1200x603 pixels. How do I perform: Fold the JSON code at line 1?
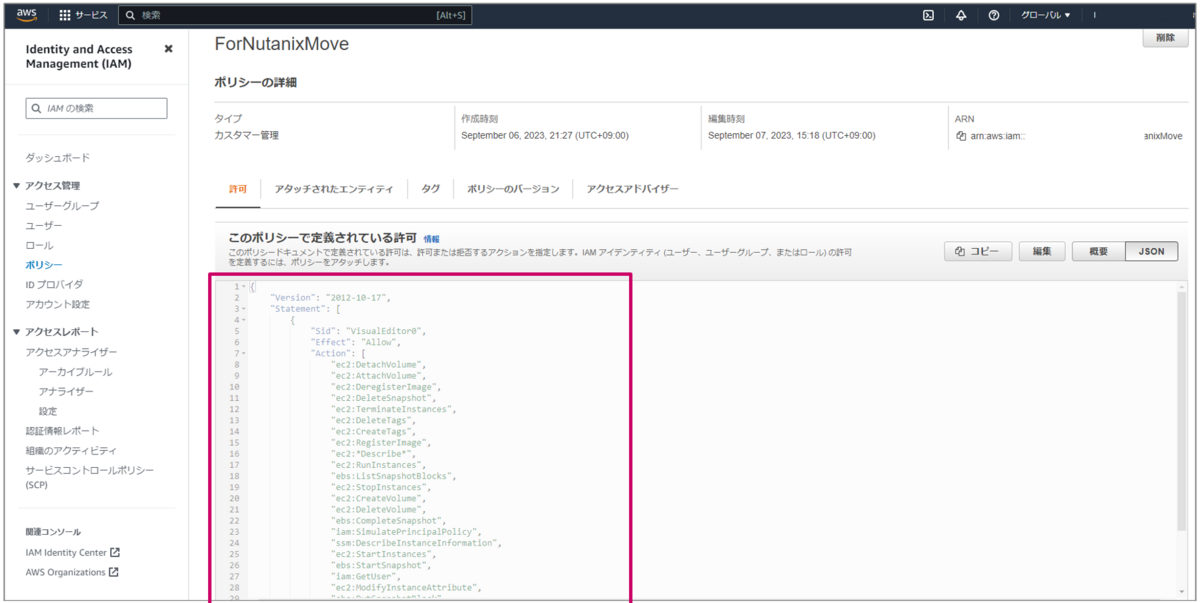[244, 287]
